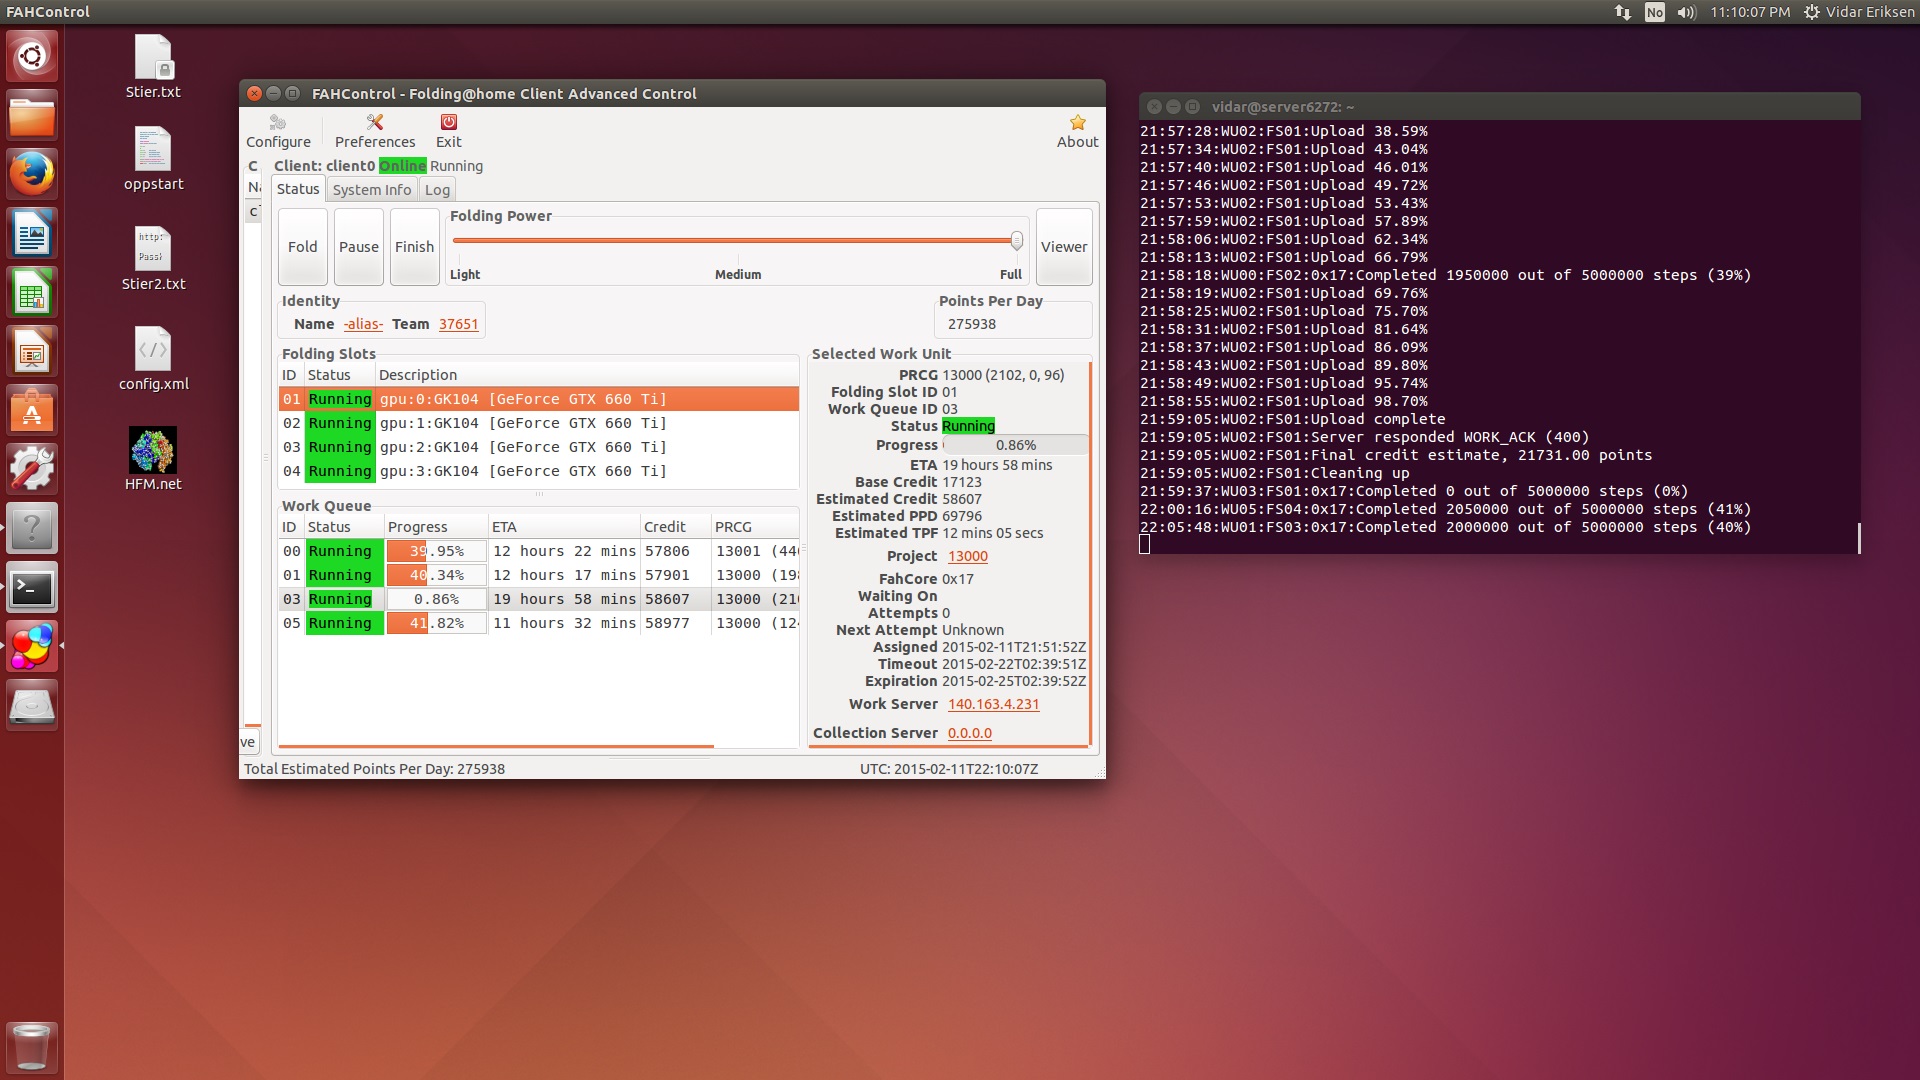
Task: Open the keyboard layout No indicator
Action: tap(1655, 12)
